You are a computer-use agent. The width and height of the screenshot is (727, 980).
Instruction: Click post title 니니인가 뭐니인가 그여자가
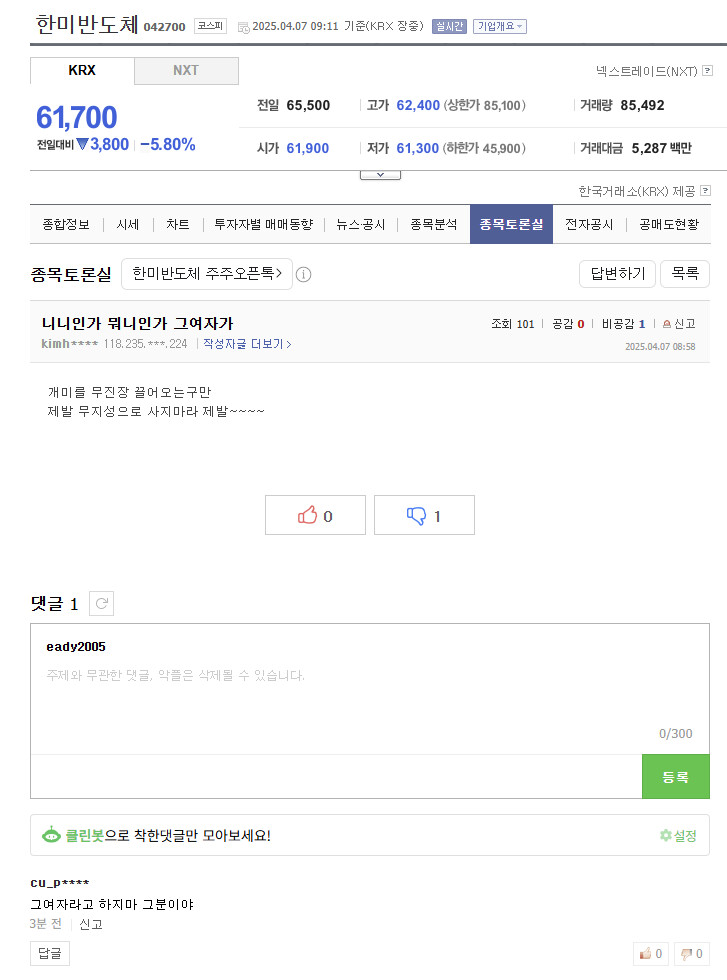138,324
